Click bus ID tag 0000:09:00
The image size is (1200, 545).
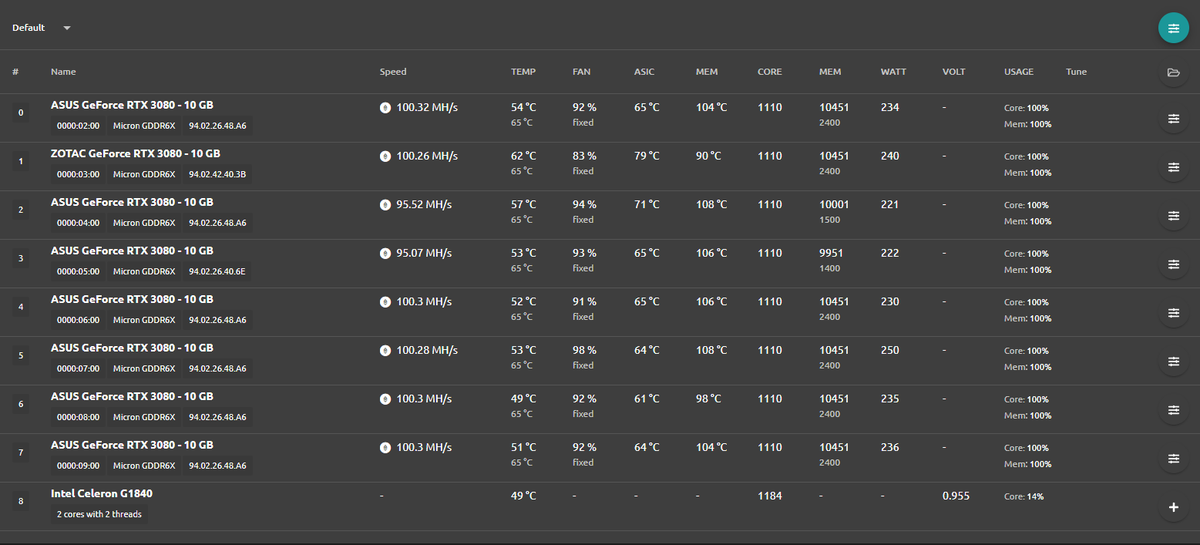[78, 465]
